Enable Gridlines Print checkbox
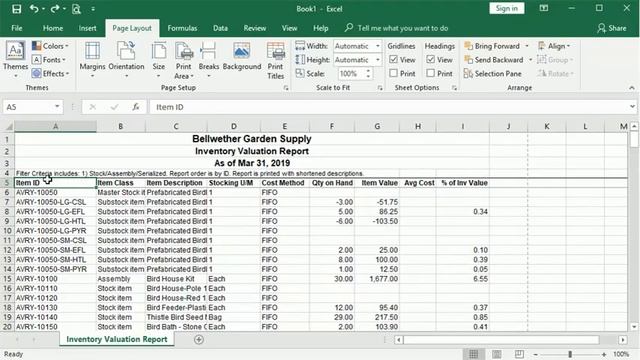Image resolution: width=640 pixels, height=360 pixels. click(x=393, y=73)
